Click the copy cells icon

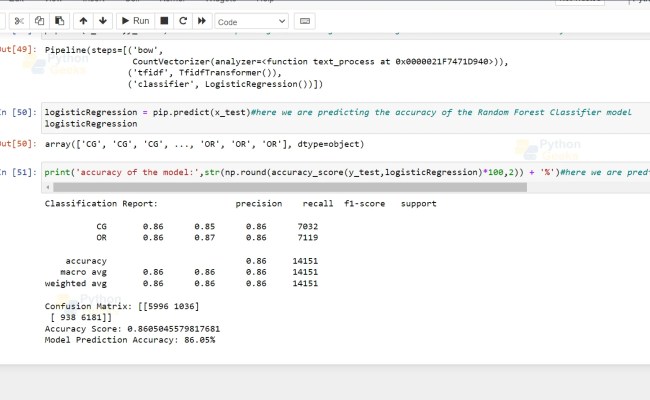[39, 21]
